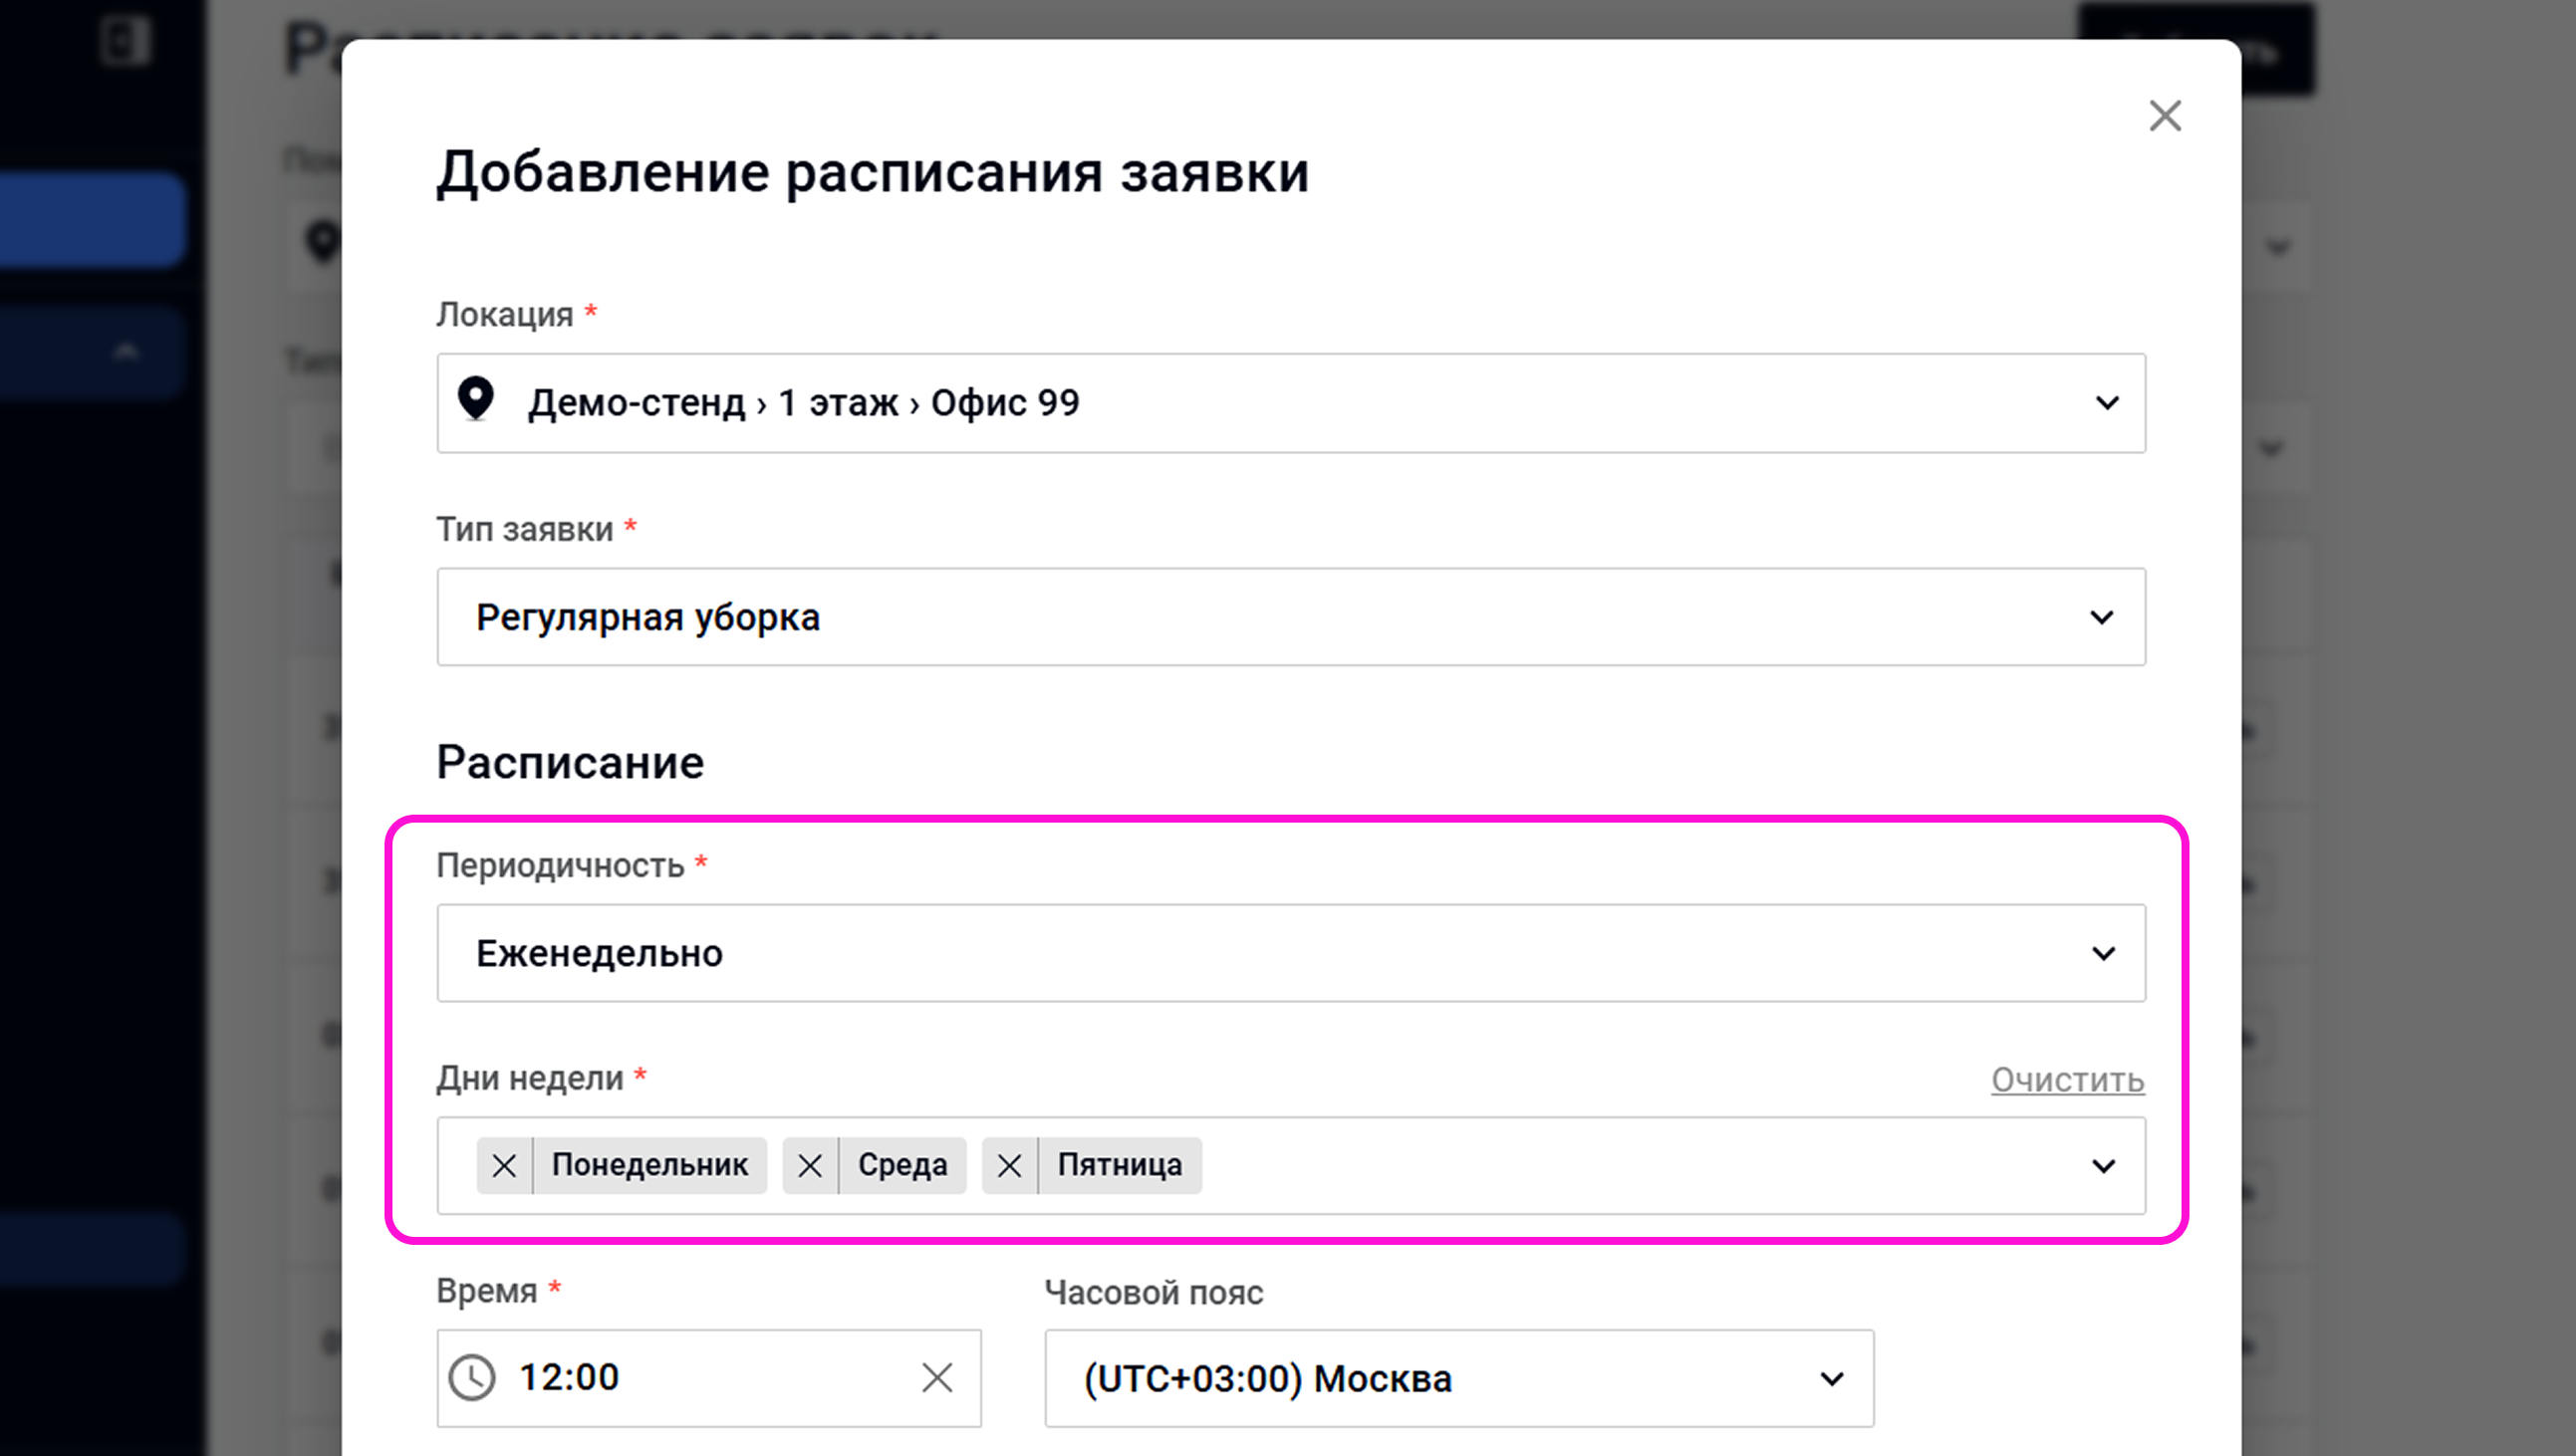This screenshot has width=2576, height=1456.
Task: Click the 12:00 time input
Action: coord(709,1378)
